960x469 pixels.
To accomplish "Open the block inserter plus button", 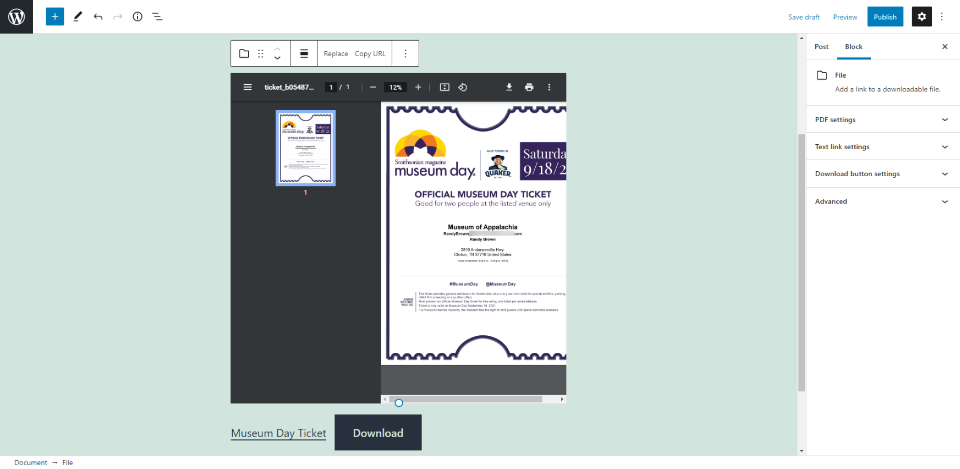I will [x=54, y=17].
